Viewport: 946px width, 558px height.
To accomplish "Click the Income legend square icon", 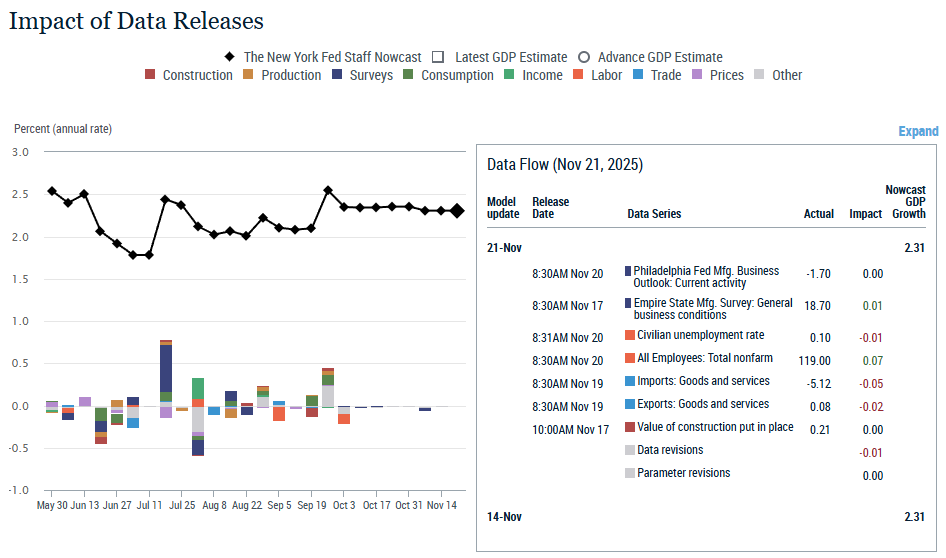I will click(x=510, y=75).
